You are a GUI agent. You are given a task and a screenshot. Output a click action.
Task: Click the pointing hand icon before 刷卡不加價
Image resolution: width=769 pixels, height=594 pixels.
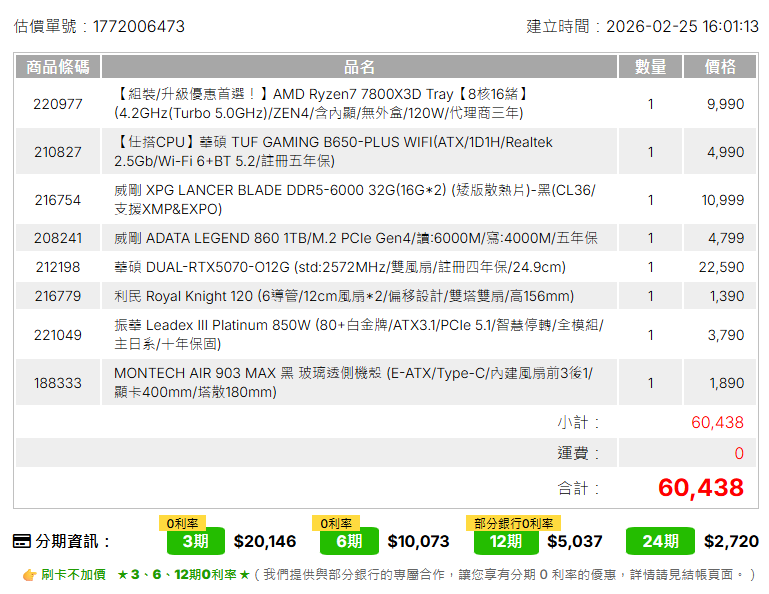tap(30, 574)
